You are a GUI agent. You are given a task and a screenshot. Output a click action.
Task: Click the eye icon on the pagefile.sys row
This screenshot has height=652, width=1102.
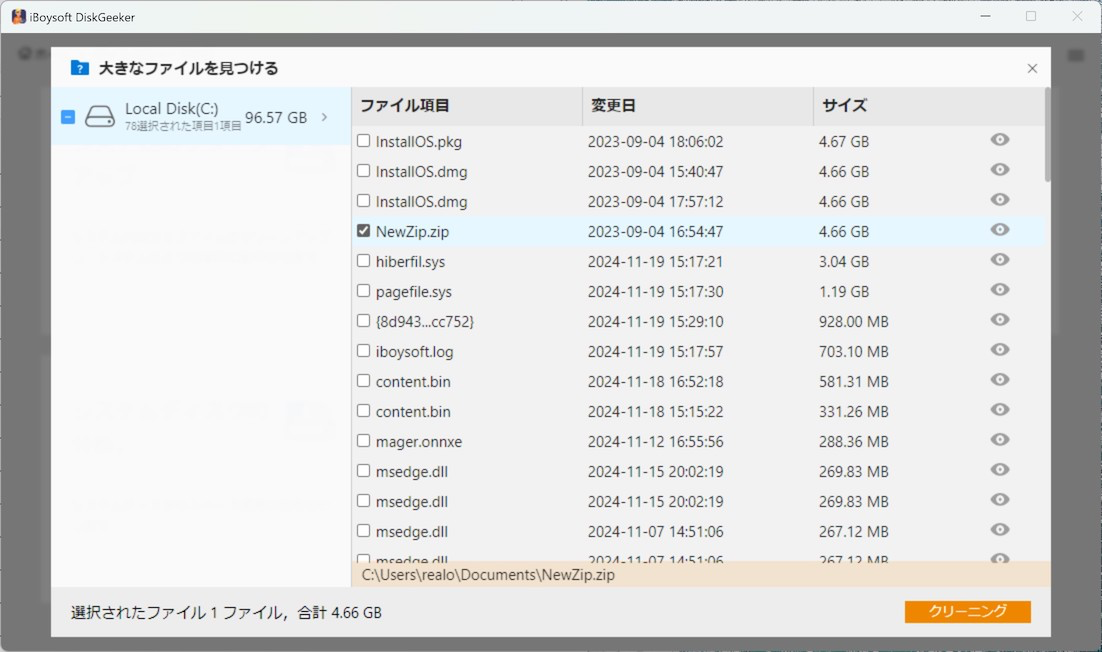click(x=999, y=290)
